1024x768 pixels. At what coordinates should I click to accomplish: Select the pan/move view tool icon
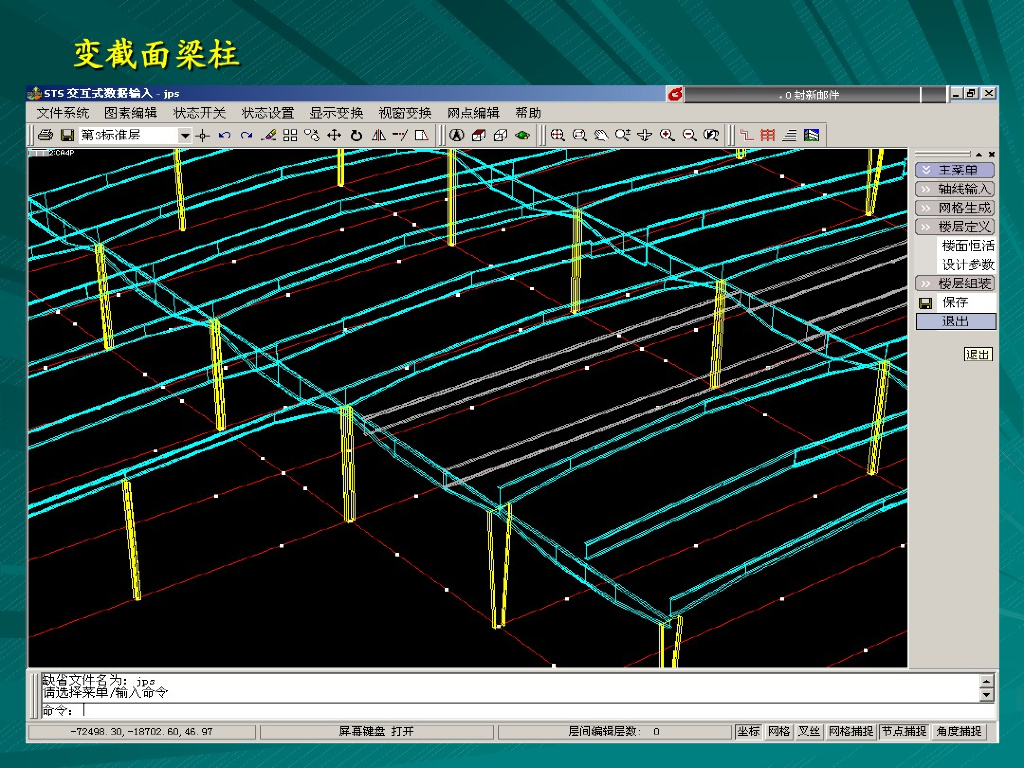(334, 135)
